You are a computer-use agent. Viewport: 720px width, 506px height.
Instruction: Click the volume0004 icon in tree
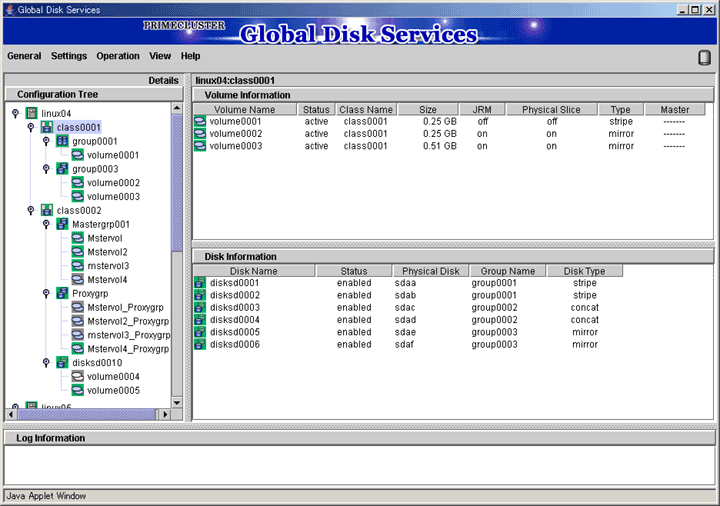pos(78,376)
